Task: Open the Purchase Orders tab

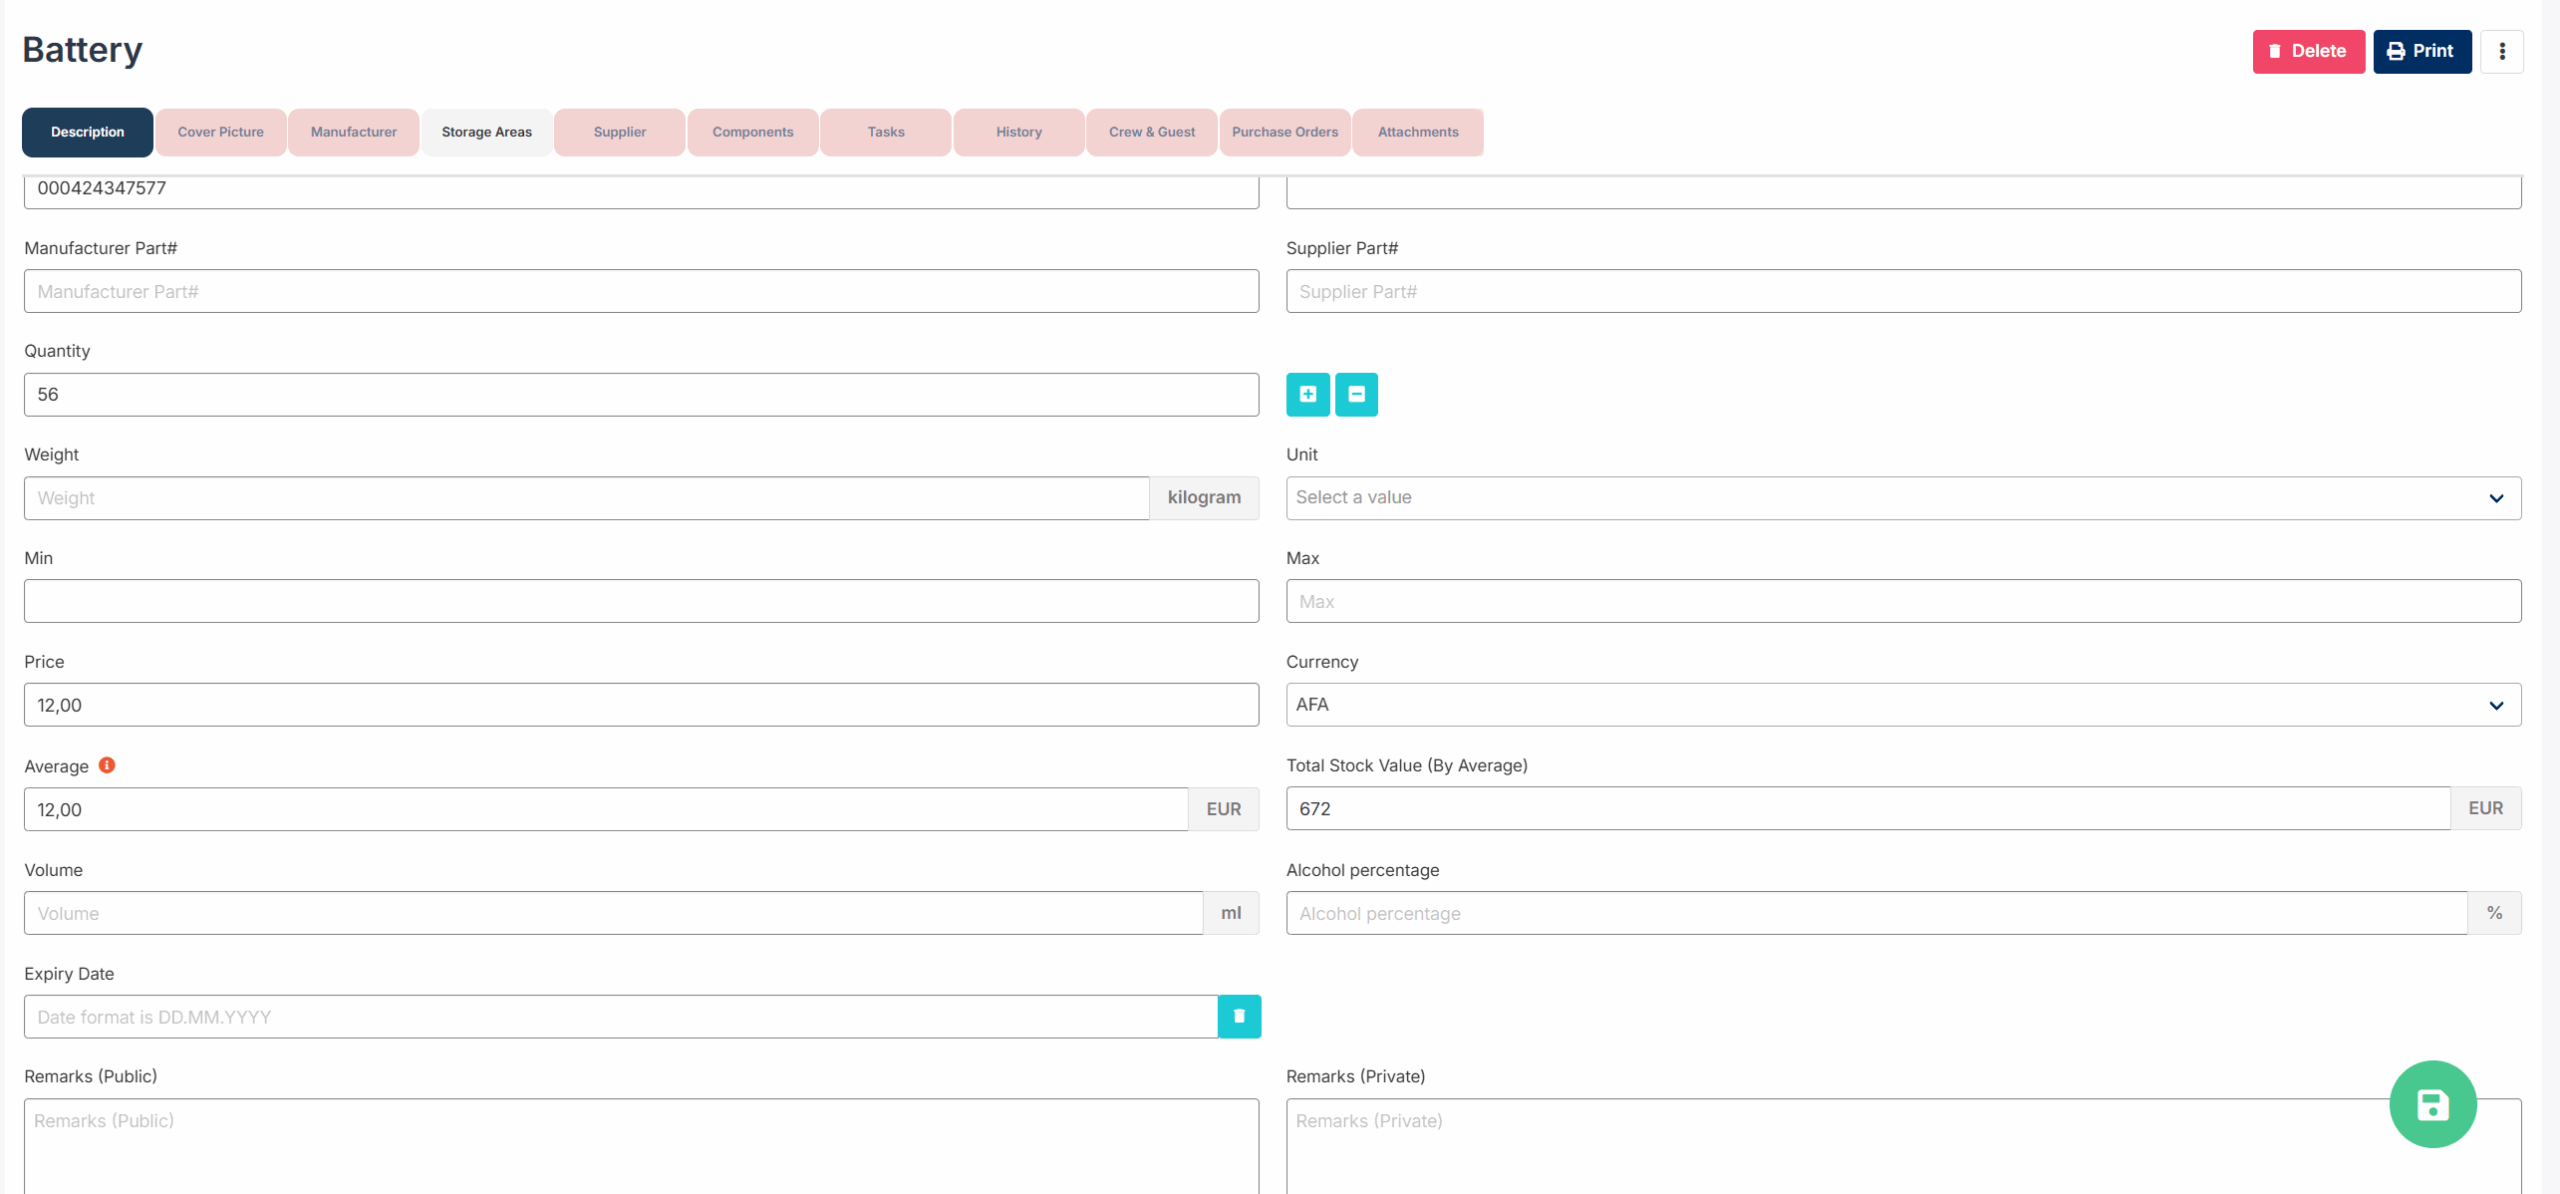Action: pyautogui.click(x=1285, y=132)
